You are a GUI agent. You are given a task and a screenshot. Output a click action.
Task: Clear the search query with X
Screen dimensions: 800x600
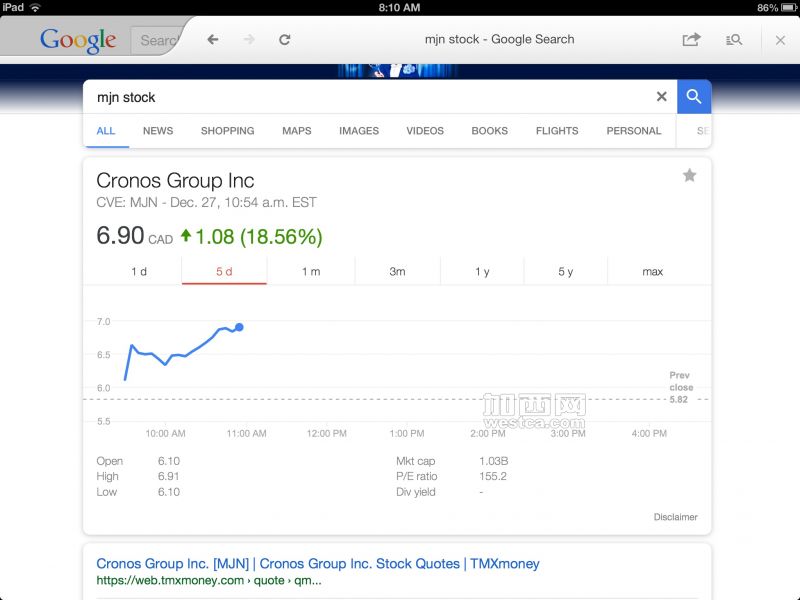point(661,97)
